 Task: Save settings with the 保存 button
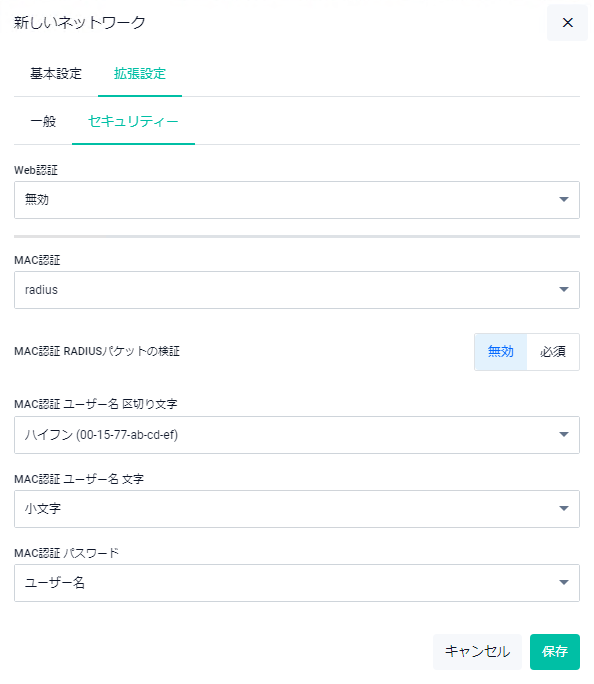tap(555, 652)
